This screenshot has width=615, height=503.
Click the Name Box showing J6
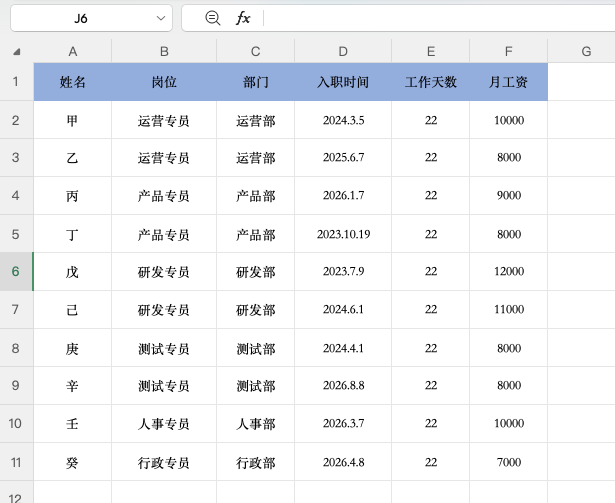pyautogui.click(x=91, y=18)
